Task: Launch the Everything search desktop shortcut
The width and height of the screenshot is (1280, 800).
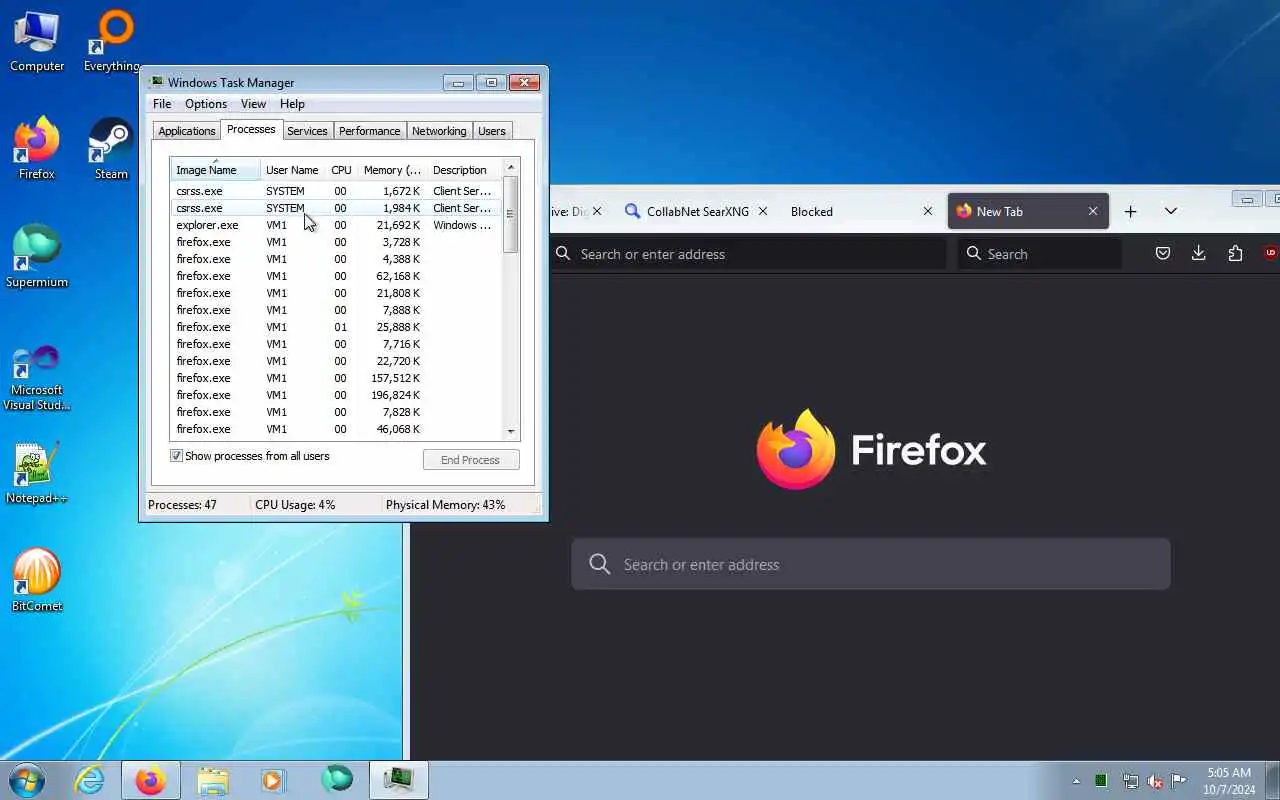Action: pos(111,42)
